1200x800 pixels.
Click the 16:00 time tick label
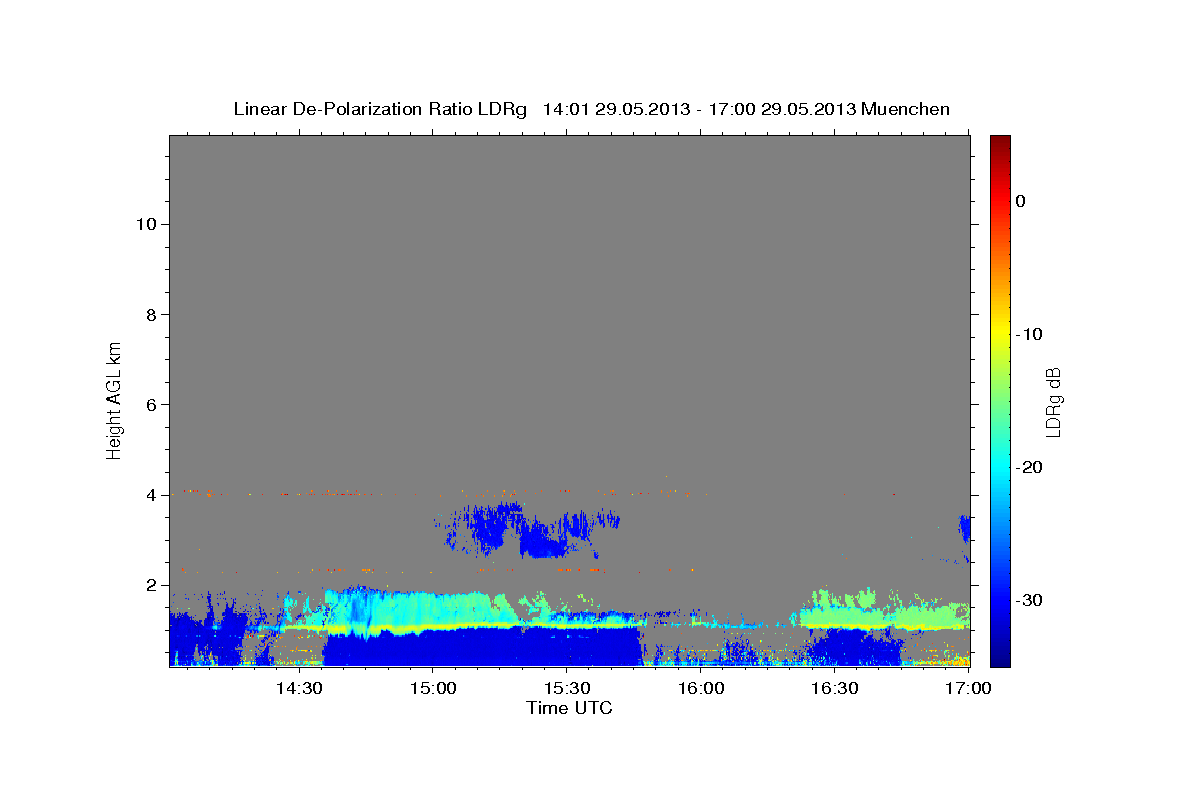(700, 688)
